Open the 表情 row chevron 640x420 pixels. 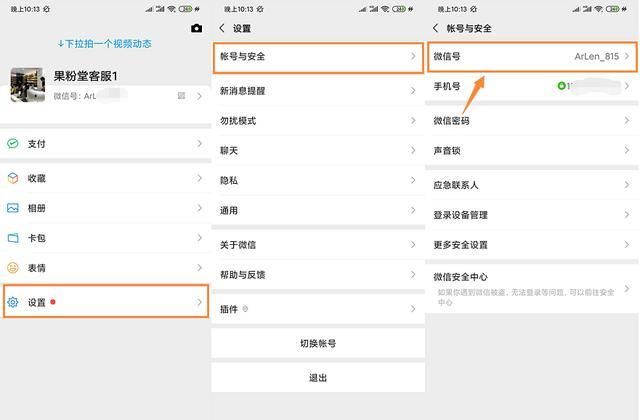[x=199, y=268]
